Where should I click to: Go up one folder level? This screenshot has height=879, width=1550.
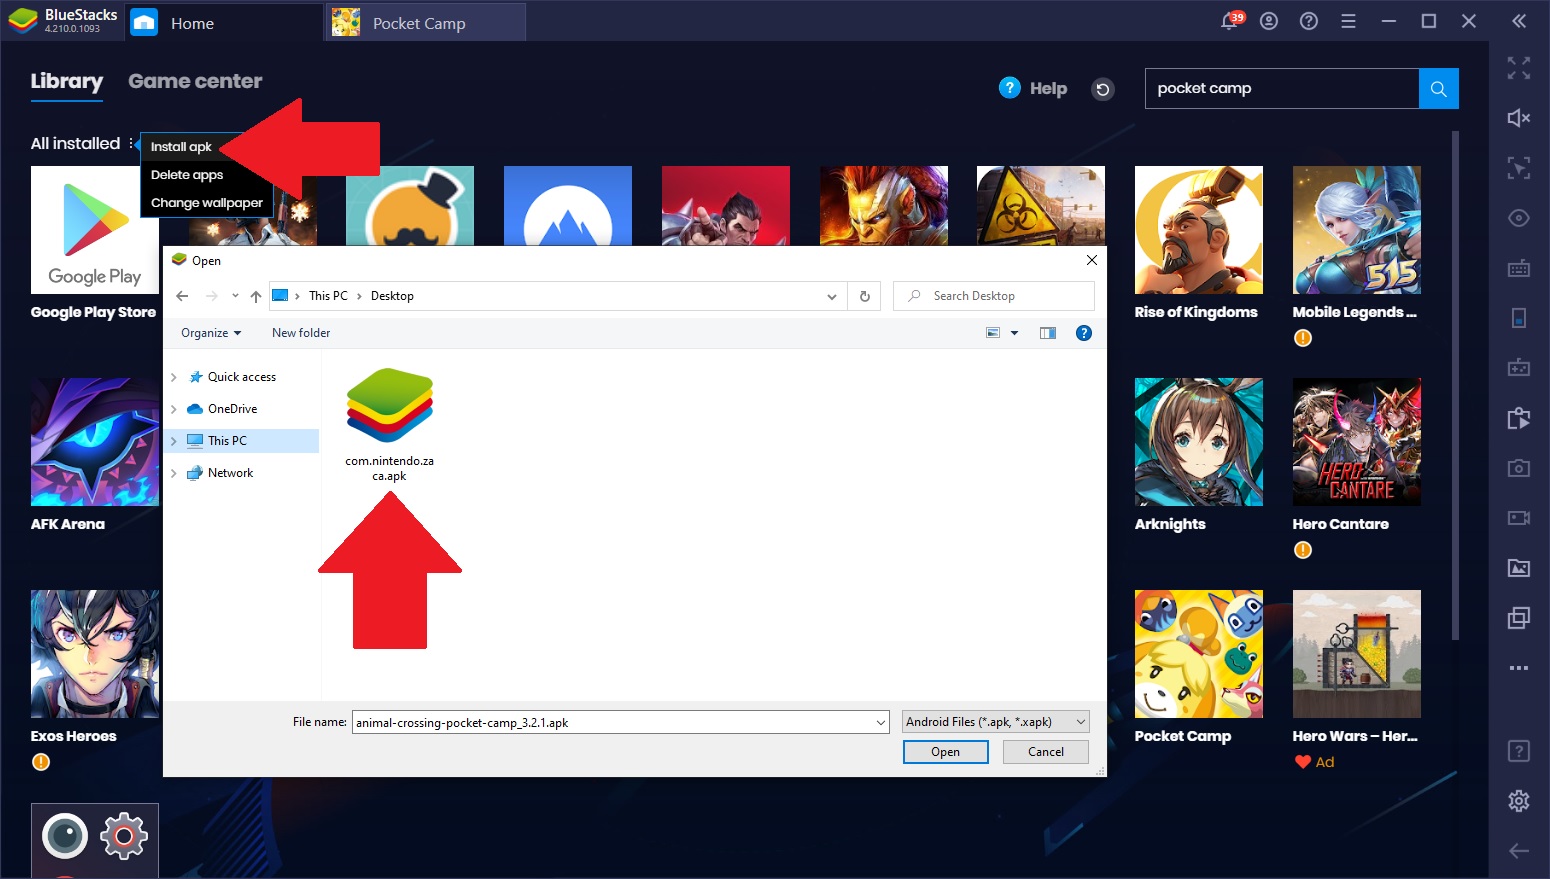256,296
